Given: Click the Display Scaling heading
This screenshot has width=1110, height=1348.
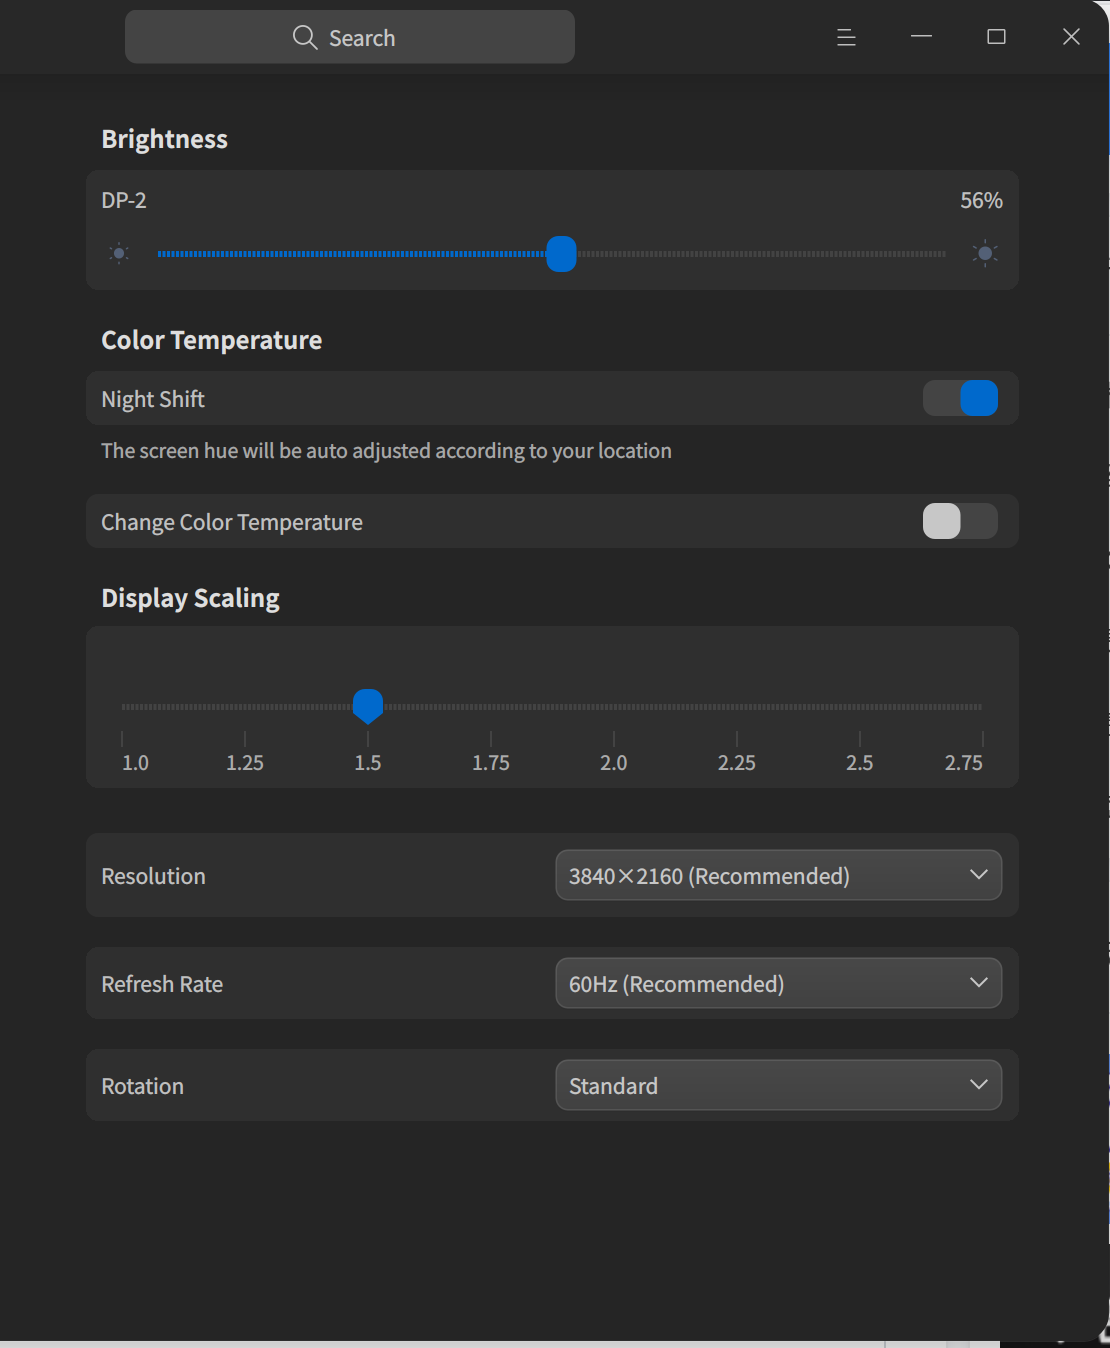Looking at the screenshot, I should click(x=191, y=599).
